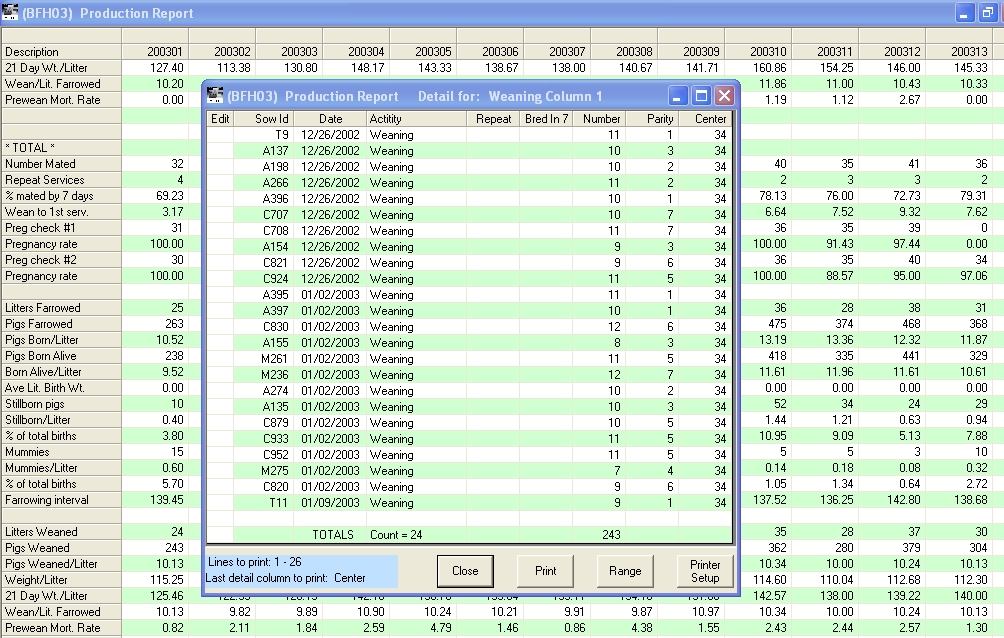Click the Actitity column header
Screen dimensions: 1004x638
click(x=416, y=119)
